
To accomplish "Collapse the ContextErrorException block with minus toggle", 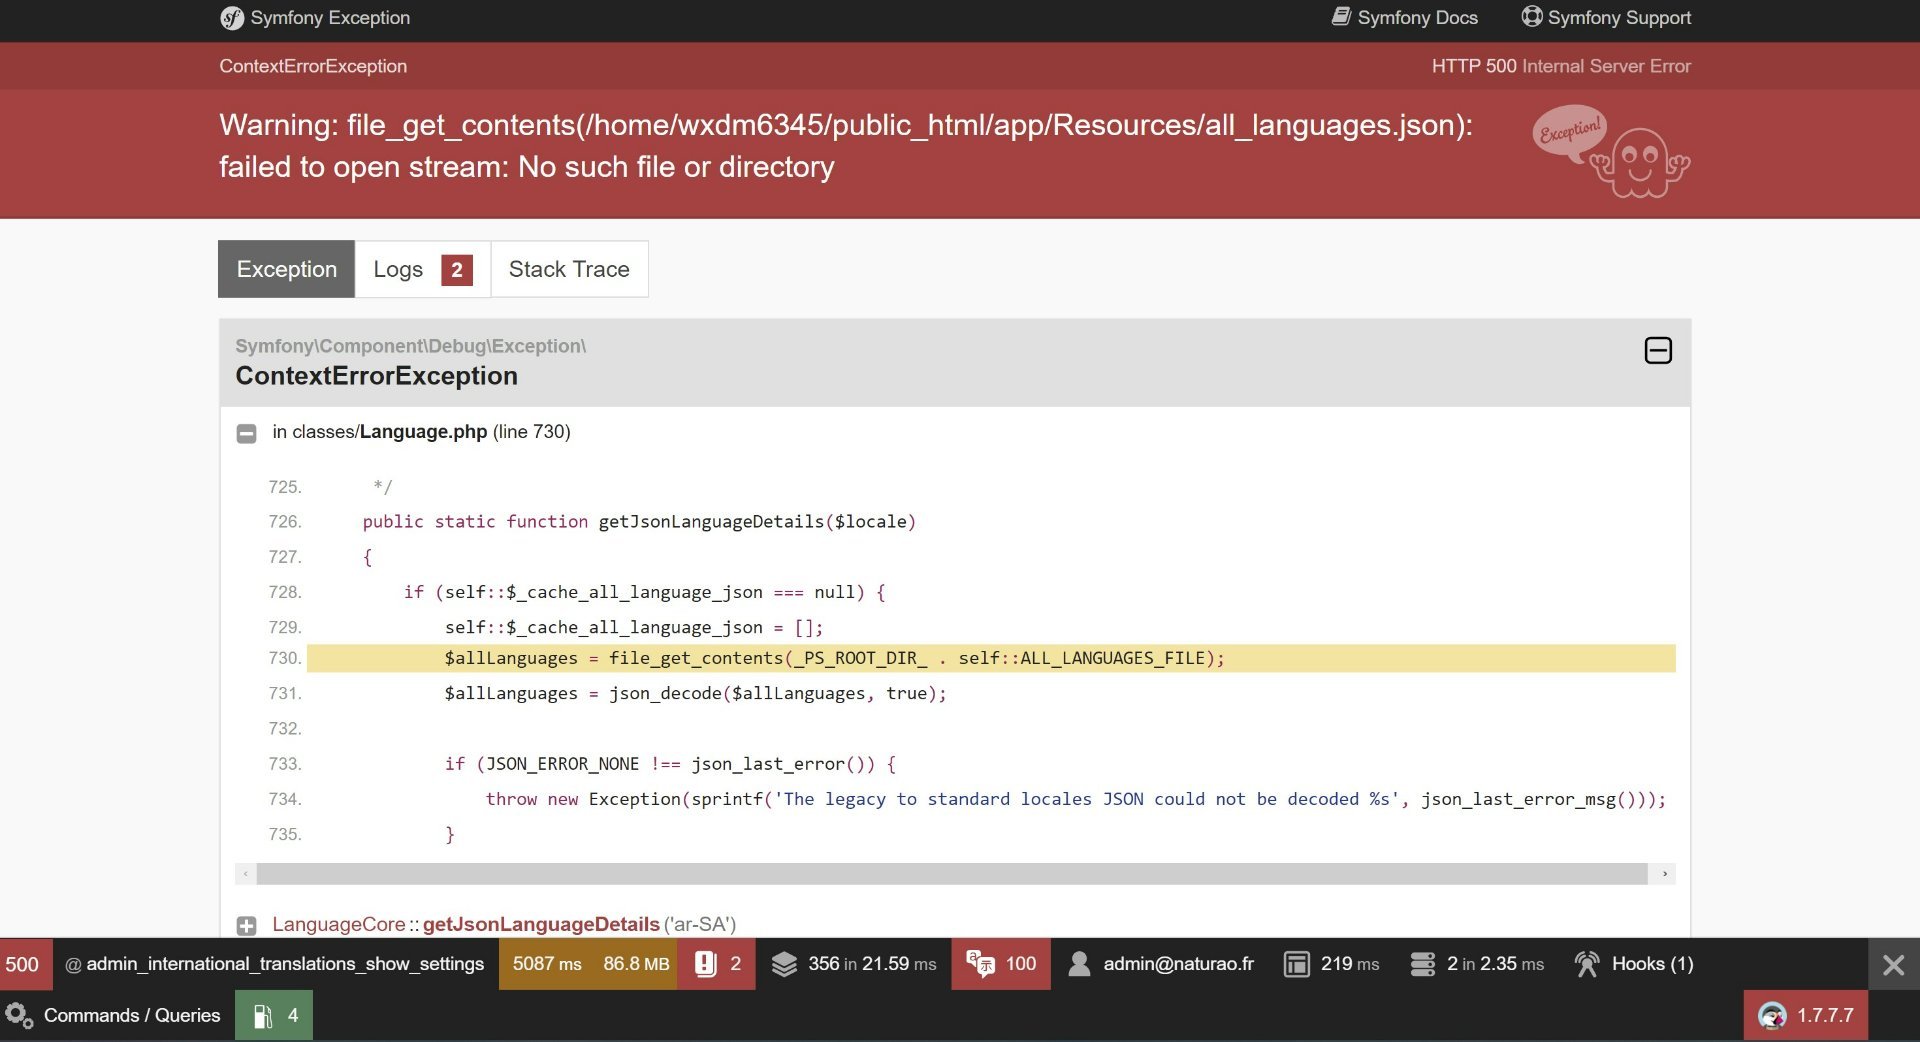I will 1658,351.
